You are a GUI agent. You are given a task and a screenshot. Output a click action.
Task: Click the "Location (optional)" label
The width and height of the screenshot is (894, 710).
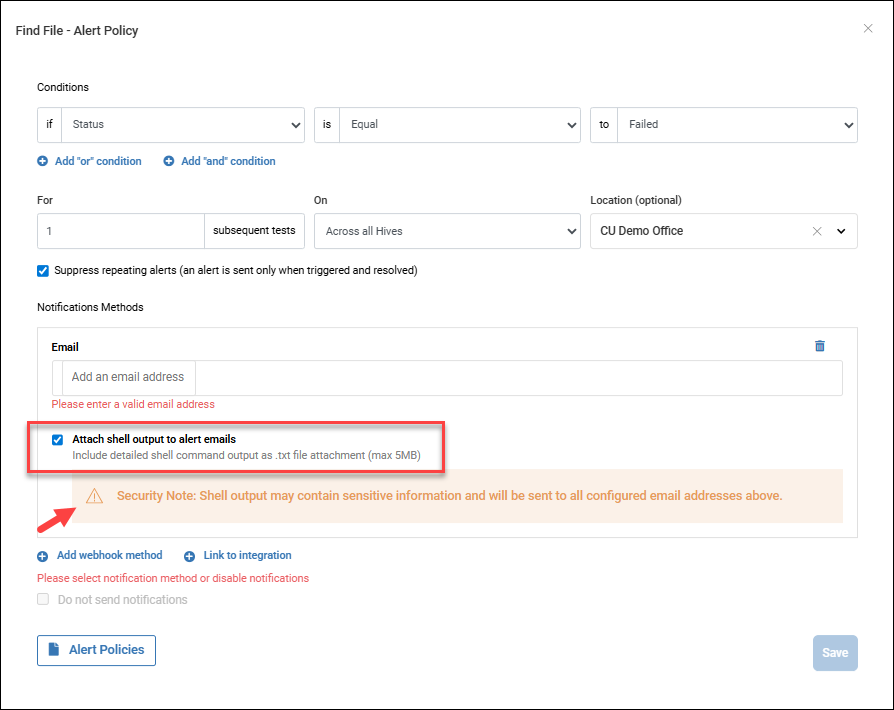click(x=636, y=200)
